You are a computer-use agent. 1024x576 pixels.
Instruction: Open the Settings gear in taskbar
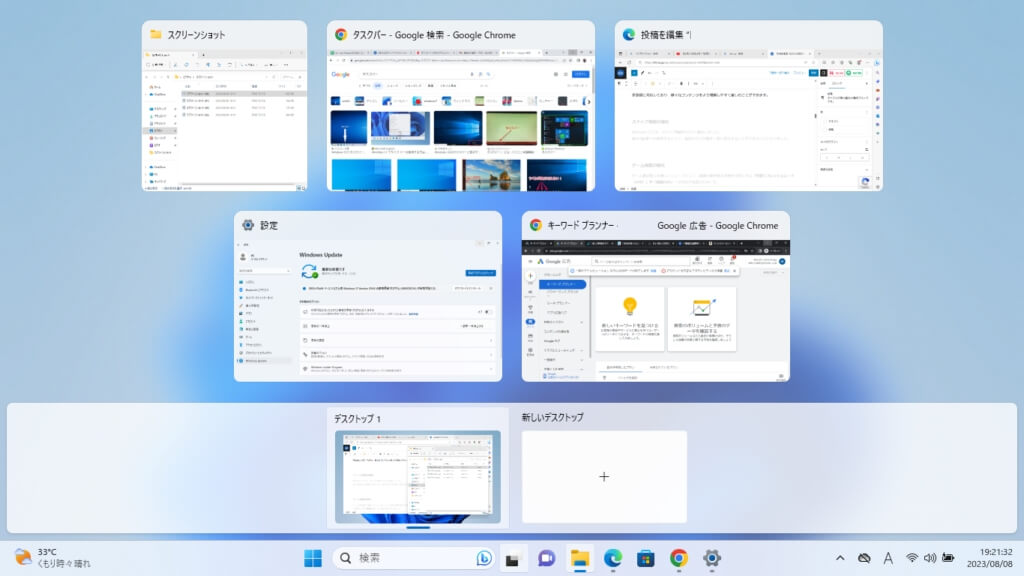712,558
